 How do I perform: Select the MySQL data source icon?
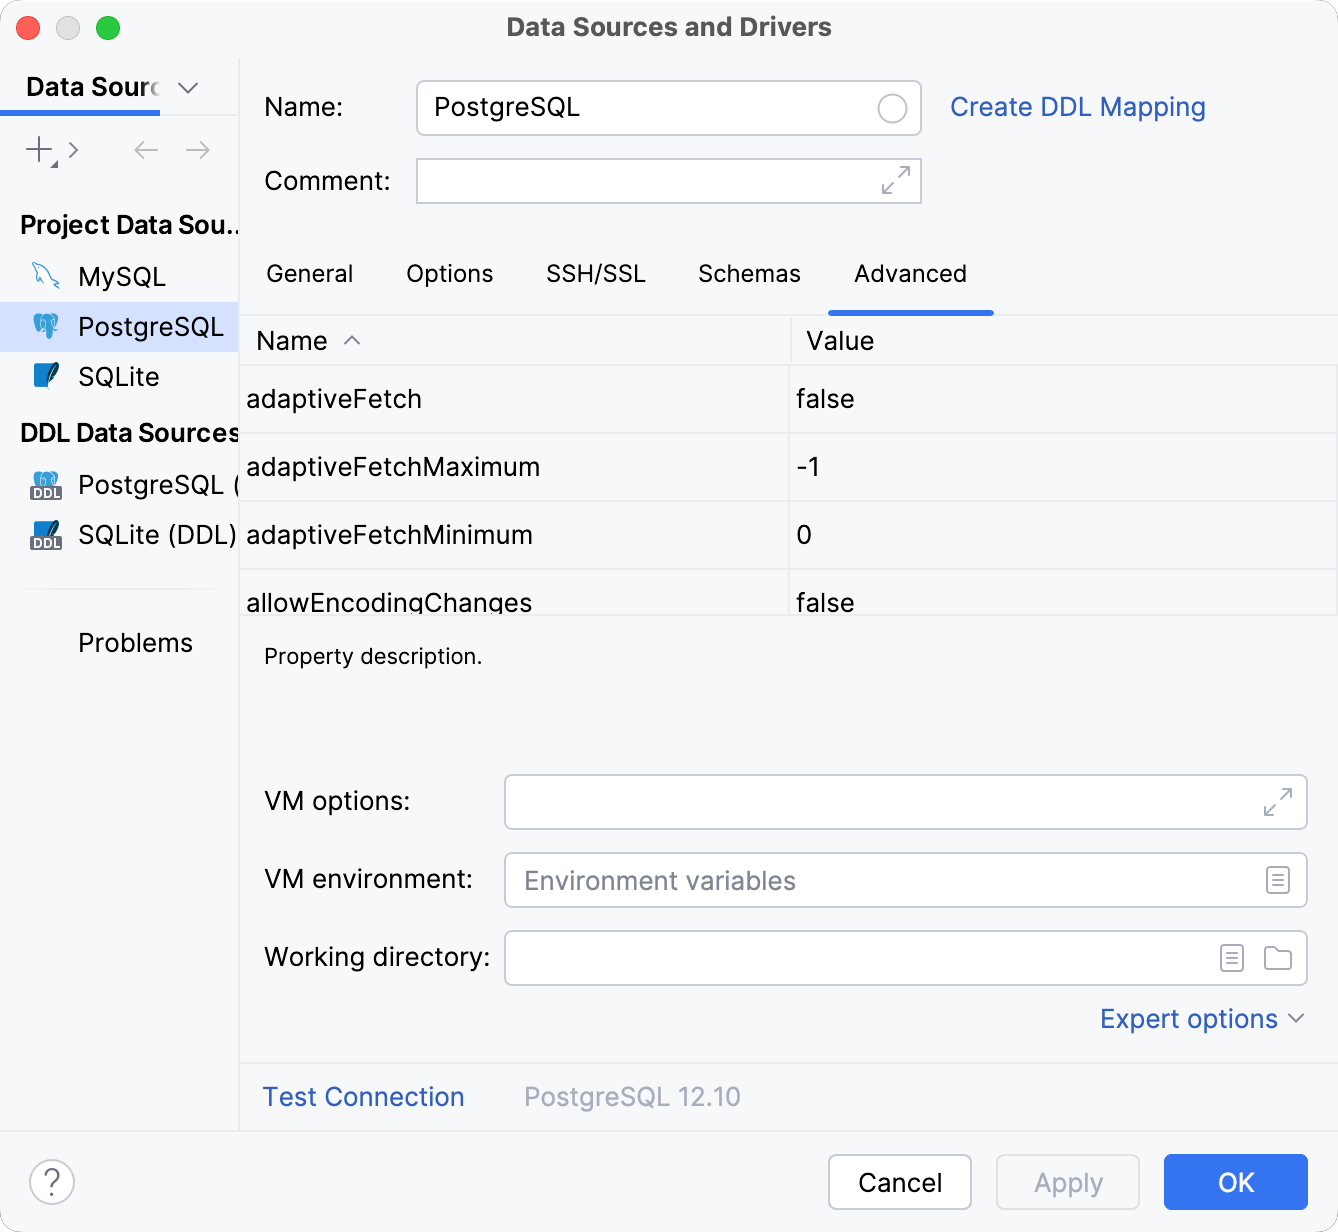(46, 276)
